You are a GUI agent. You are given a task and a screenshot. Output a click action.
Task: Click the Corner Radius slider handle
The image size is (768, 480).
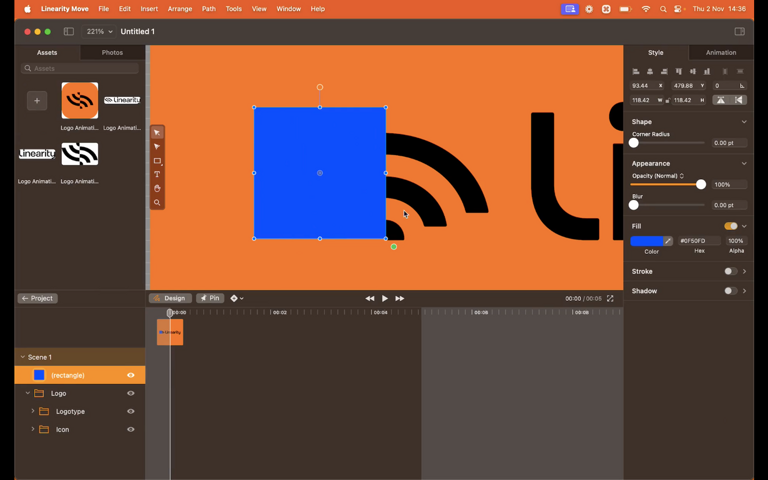pos(634,143)
